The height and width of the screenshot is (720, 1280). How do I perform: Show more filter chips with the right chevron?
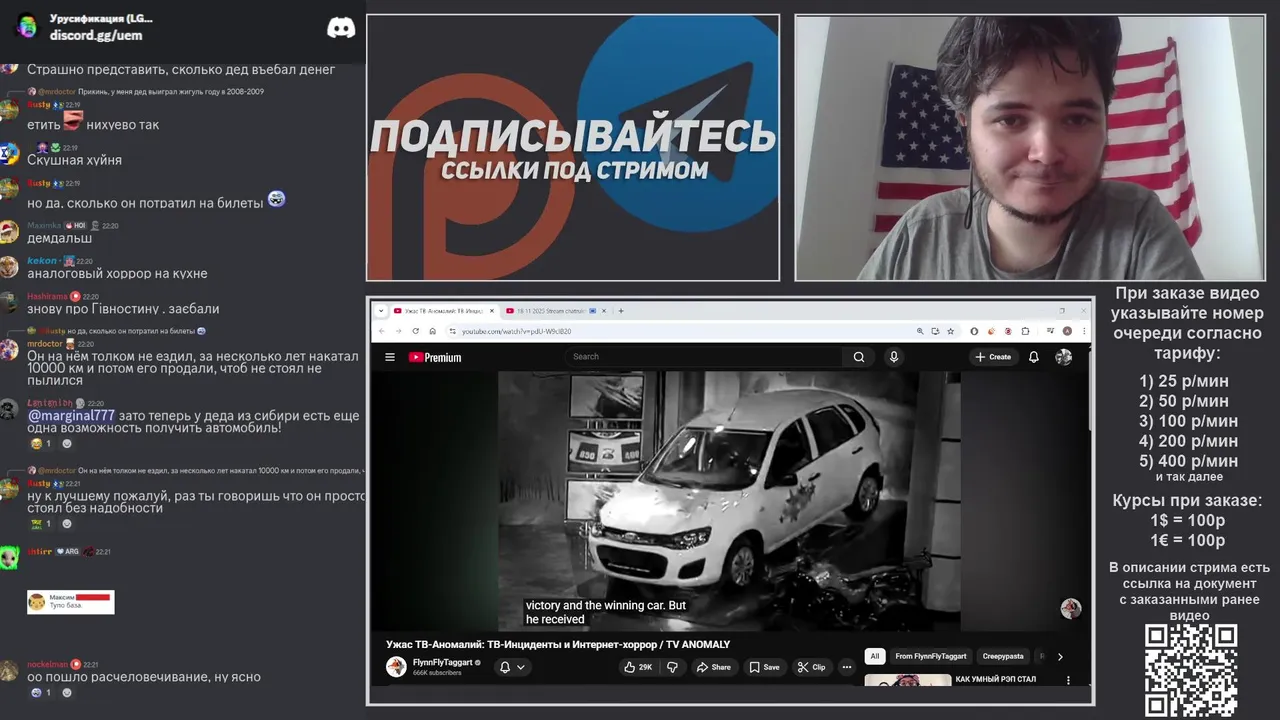1060,657
